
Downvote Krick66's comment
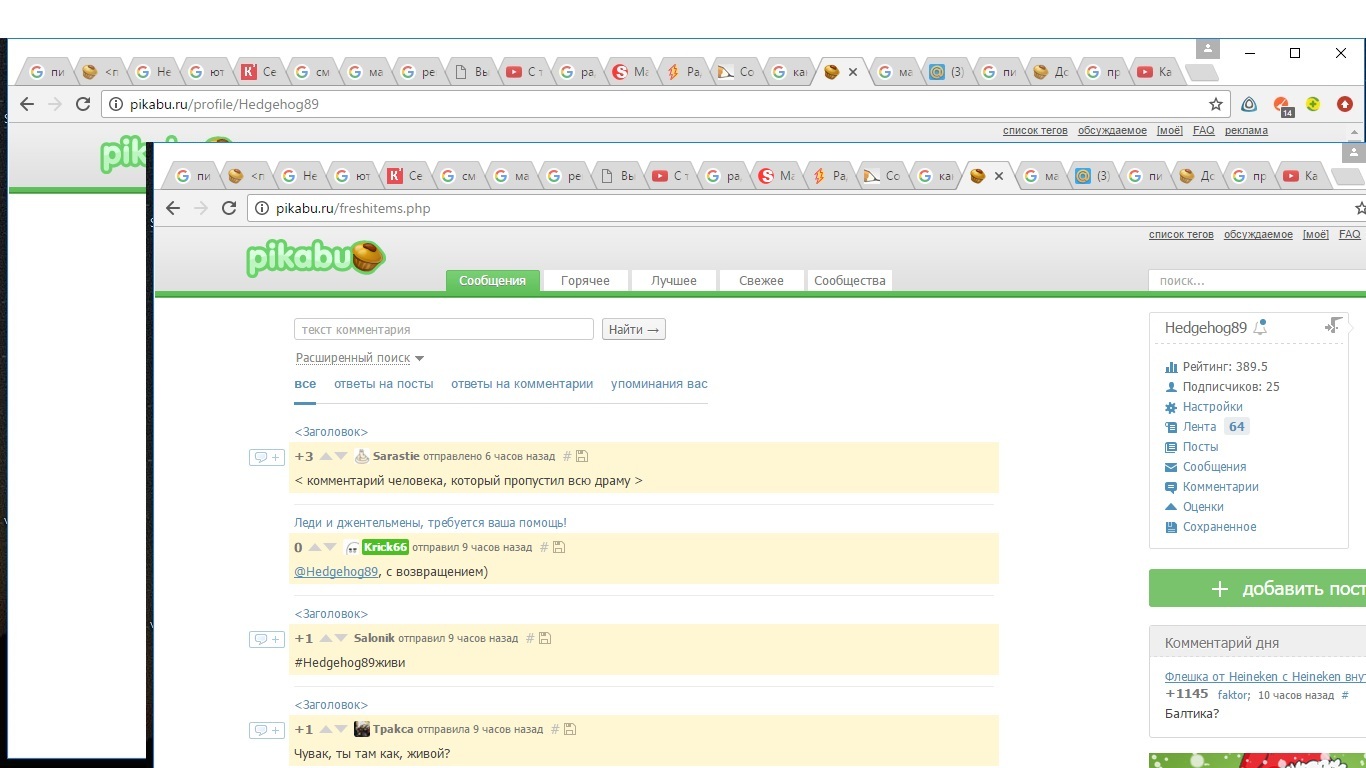click(x=330, y=548)
